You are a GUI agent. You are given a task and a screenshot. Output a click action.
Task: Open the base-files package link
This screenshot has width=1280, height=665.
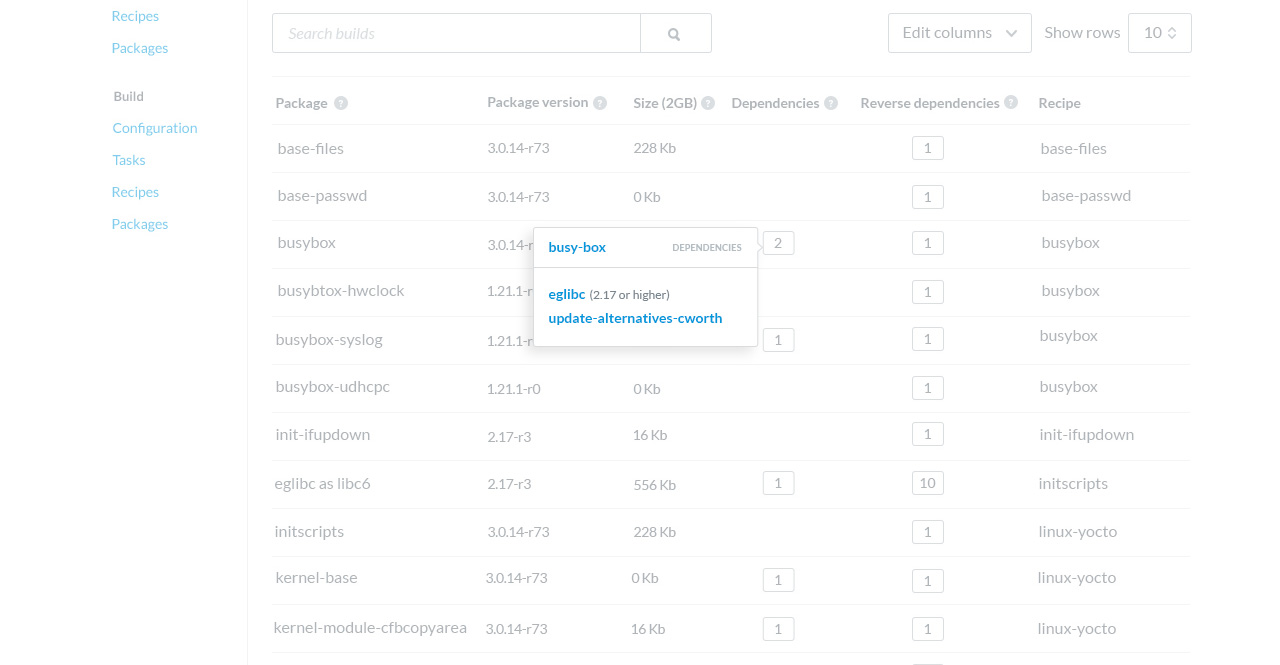pos(311,148)
